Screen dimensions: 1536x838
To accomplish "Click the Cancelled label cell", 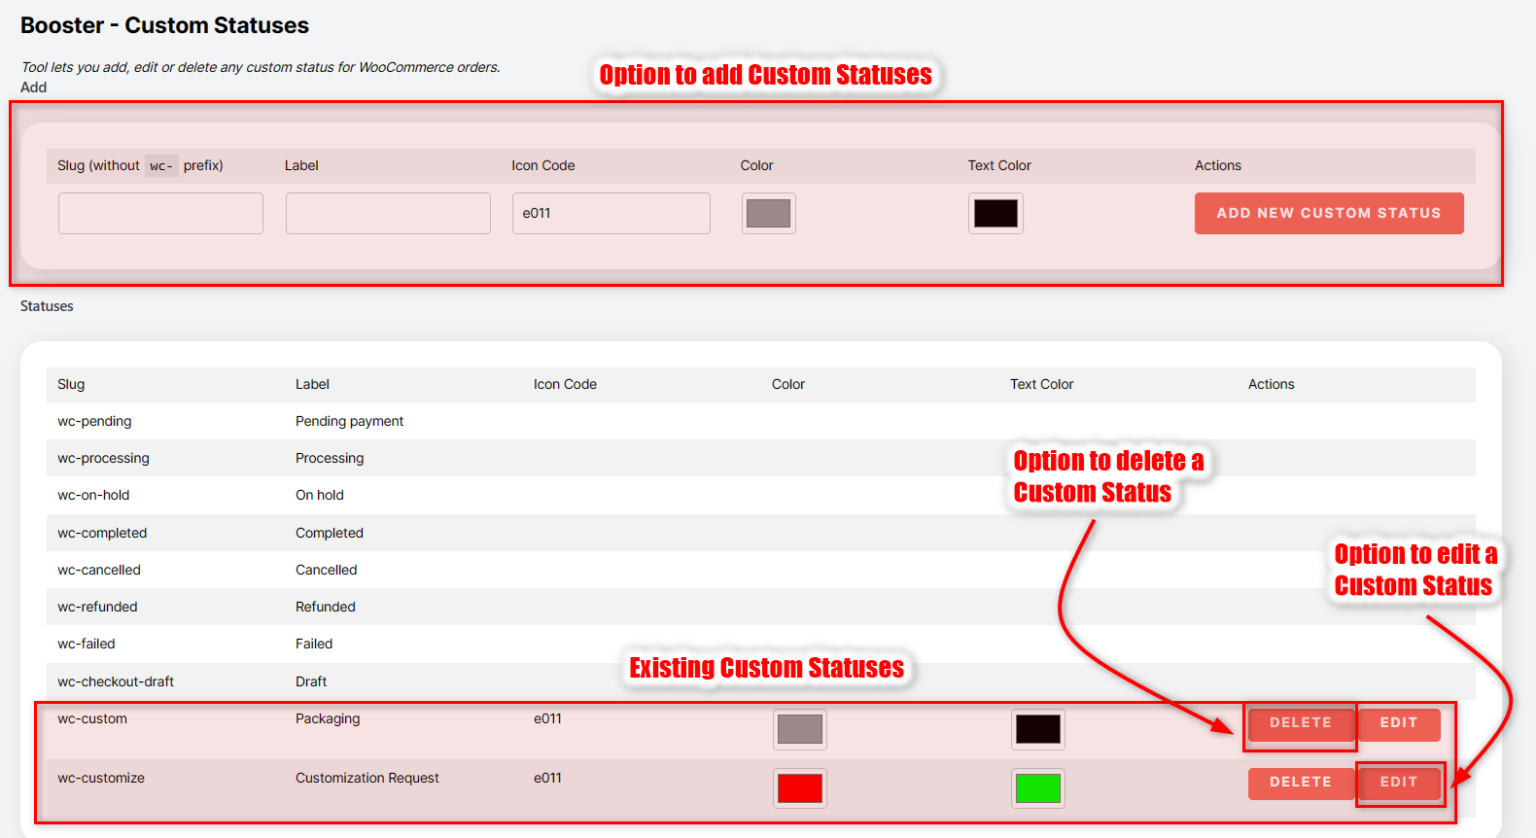I will (x=326, y=570).
